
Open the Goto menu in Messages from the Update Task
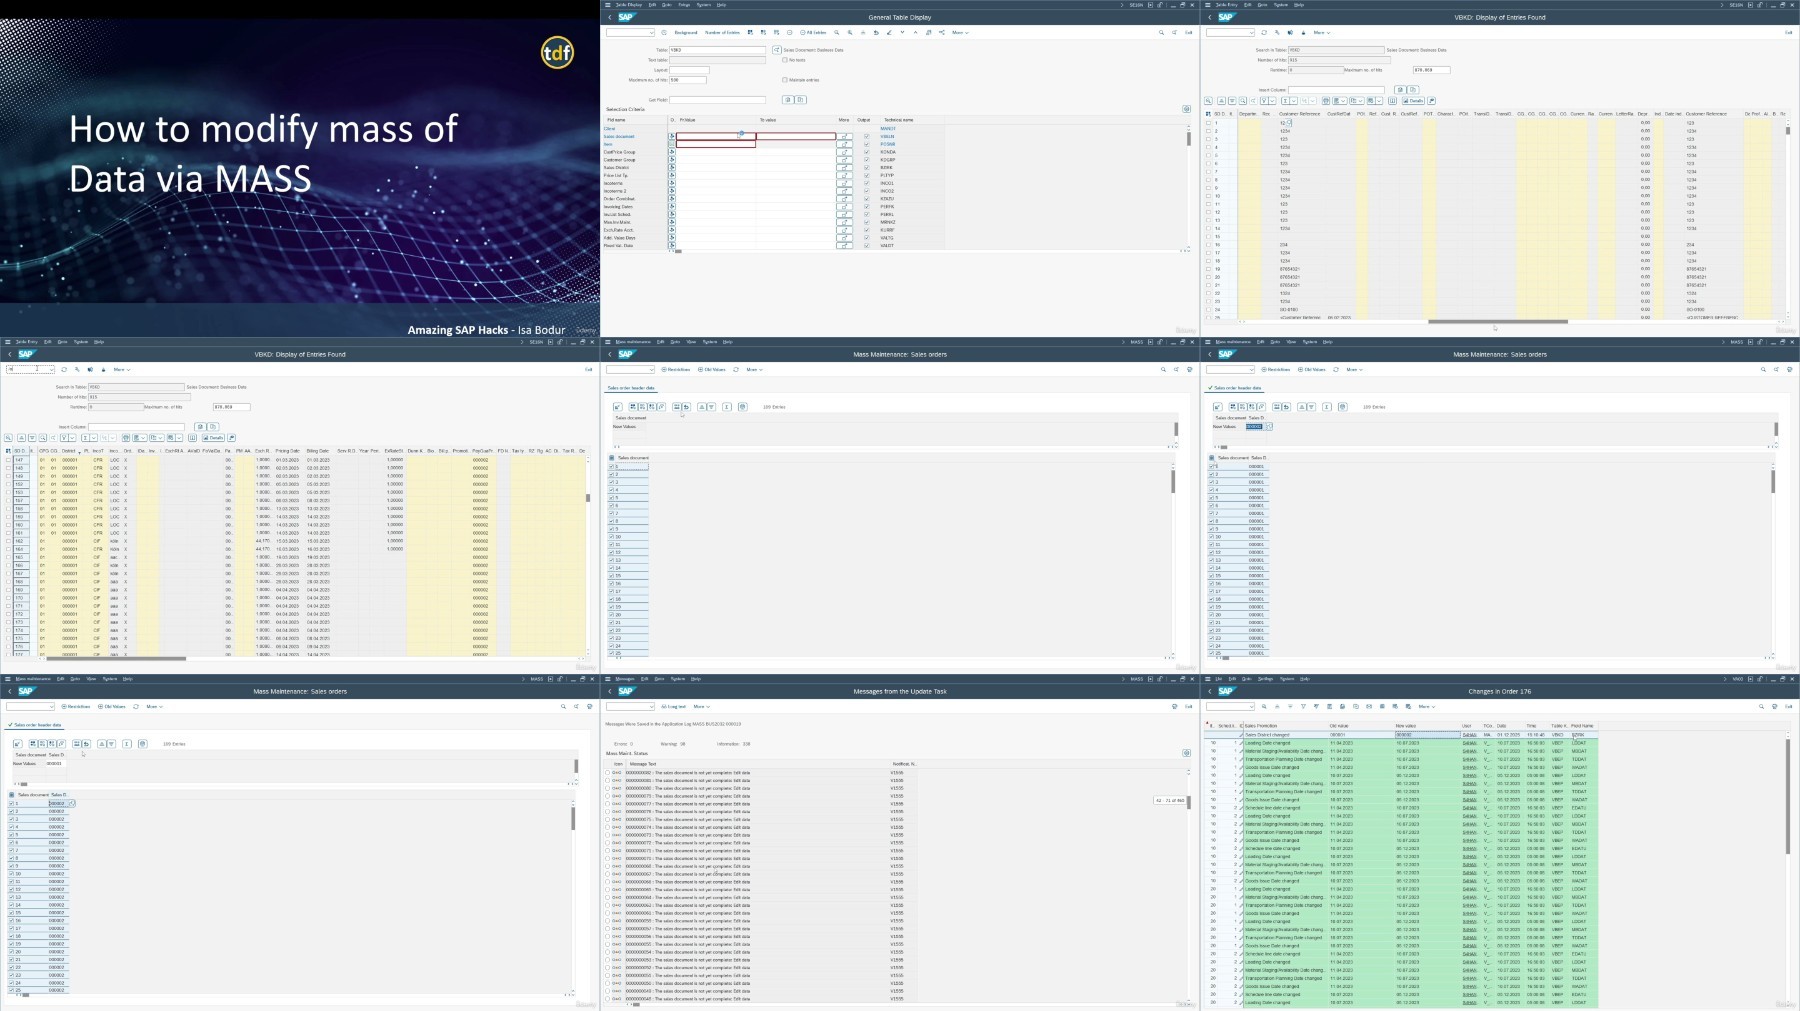(659, 679)
